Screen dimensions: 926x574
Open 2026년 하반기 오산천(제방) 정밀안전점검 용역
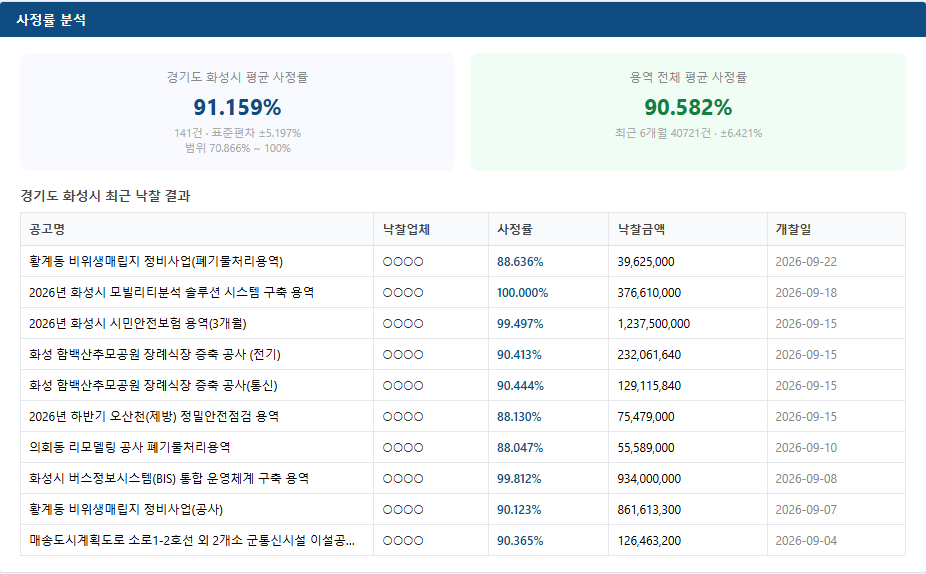(x=154, y=416)
